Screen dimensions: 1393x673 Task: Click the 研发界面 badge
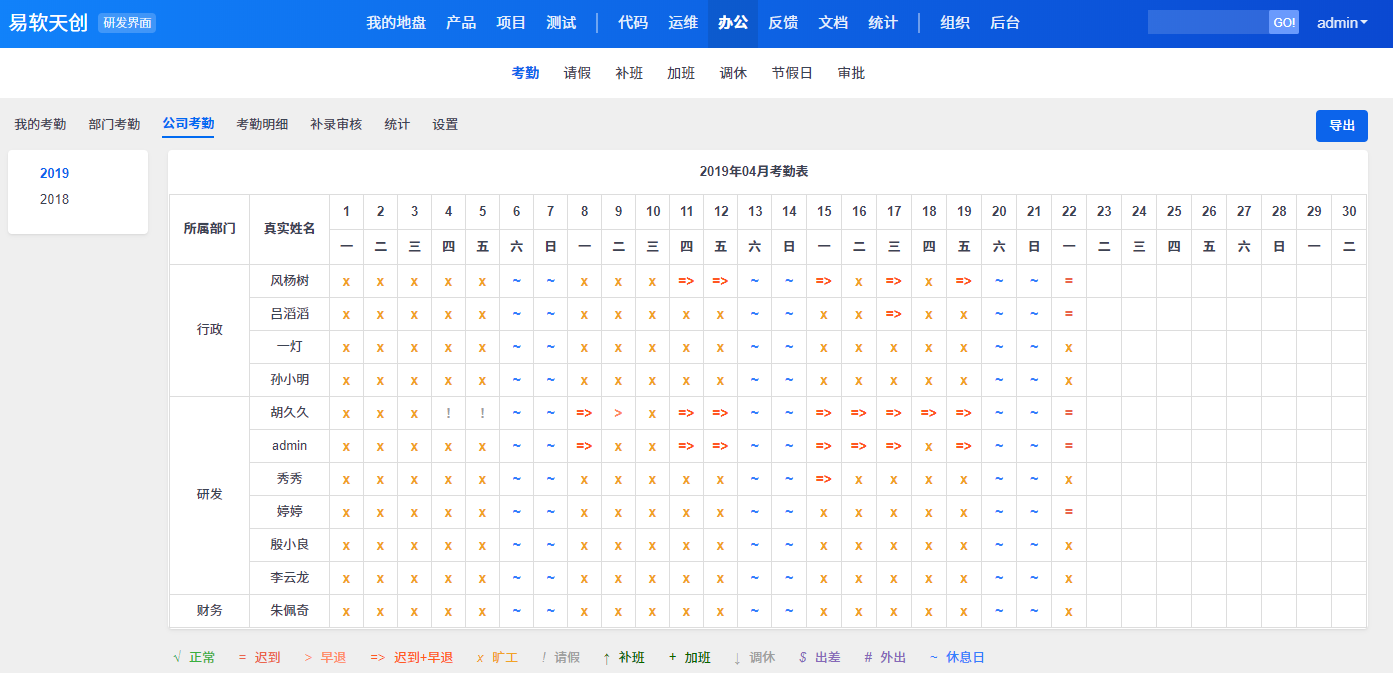click(127, 23)
